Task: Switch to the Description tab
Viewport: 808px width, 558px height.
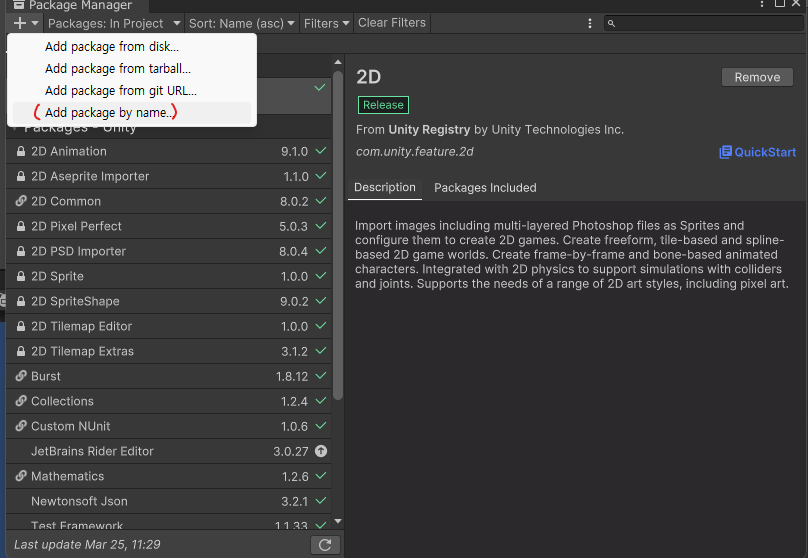Action: pyautogui.click(x=385, y=188)
